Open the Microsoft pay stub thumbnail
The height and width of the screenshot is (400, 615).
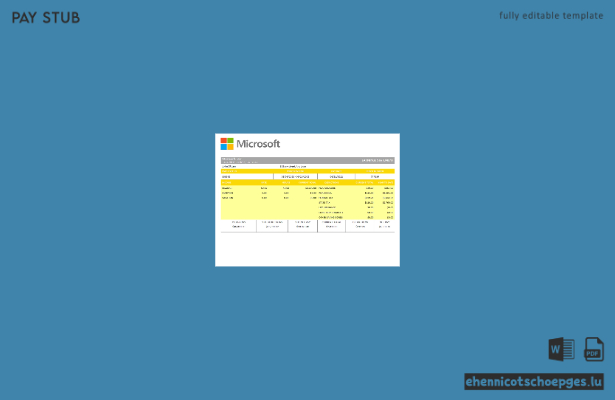308,200
